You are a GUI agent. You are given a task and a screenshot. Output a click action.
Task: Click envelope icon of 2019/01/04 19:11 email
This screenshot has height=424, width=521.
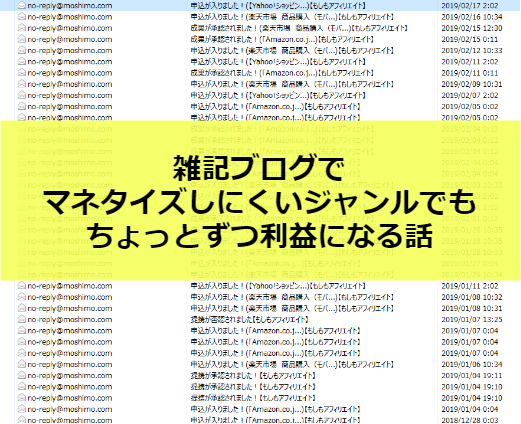(22, 375)
